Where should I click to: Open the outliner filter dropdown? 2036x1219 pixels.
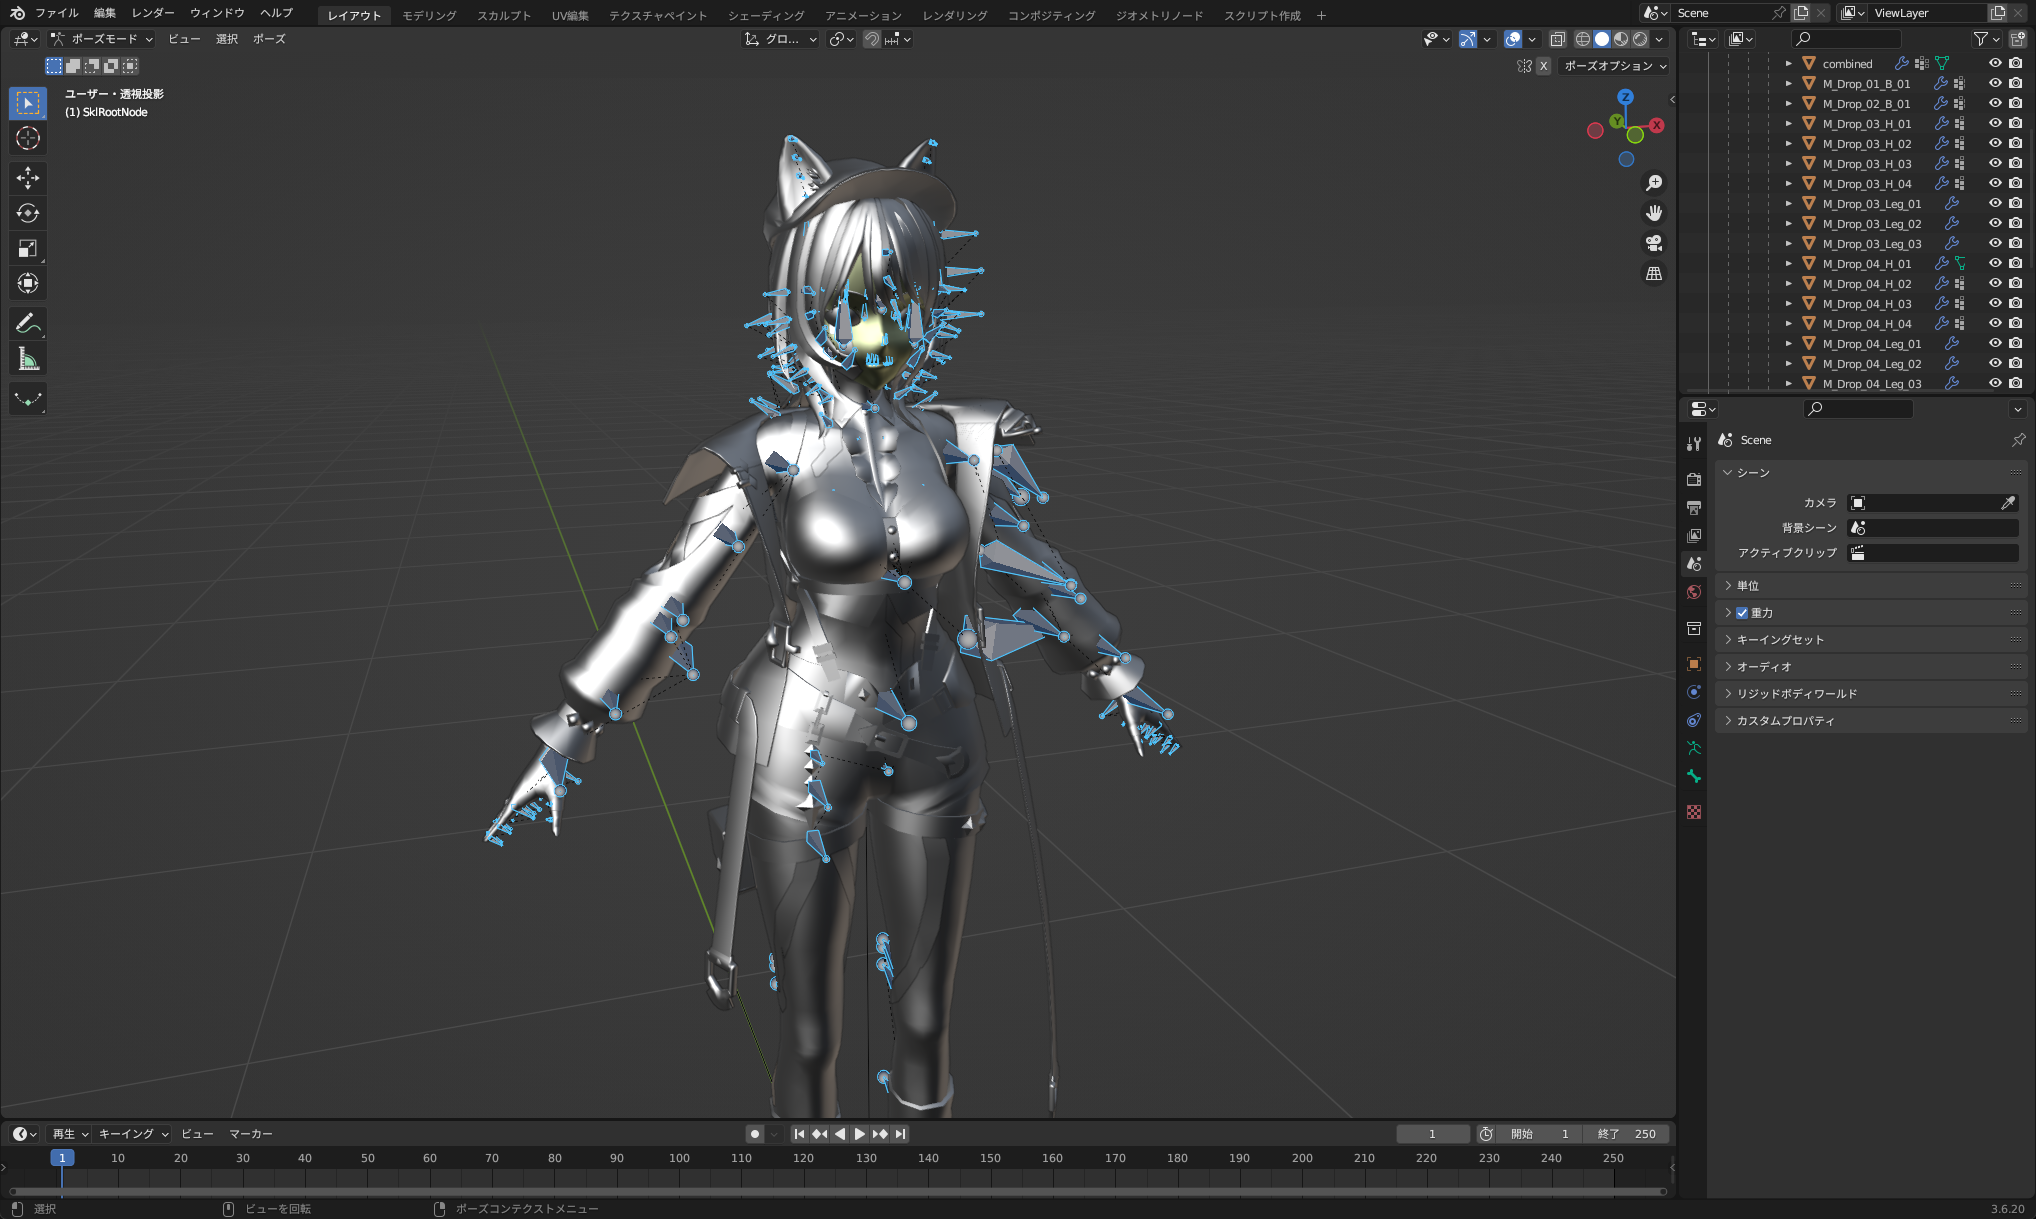[1985, 39]
